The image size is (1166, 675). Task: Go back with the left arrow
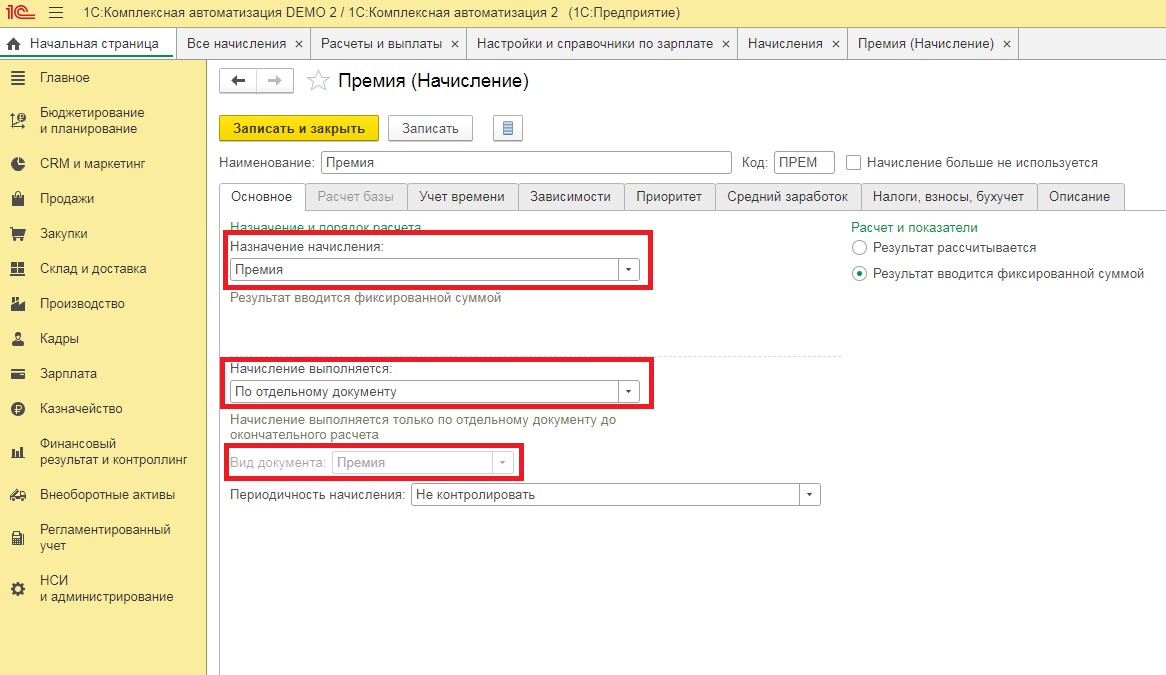pyautogui.click(x=238, y=81)
